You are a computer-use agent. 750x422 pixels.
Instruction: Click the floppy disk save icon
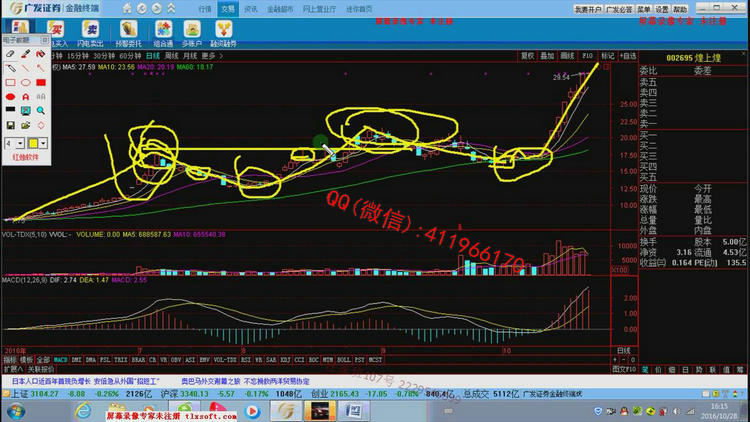(10, 125)
